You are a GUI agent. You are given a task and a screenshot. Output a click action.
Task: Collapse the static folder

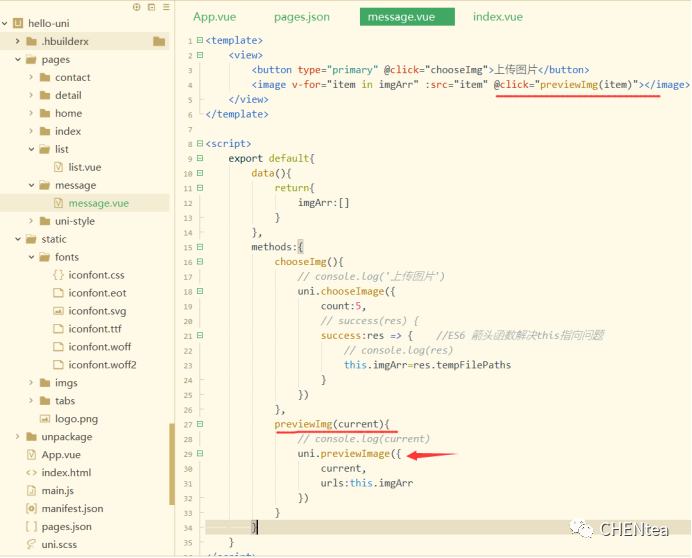point(18,239)
